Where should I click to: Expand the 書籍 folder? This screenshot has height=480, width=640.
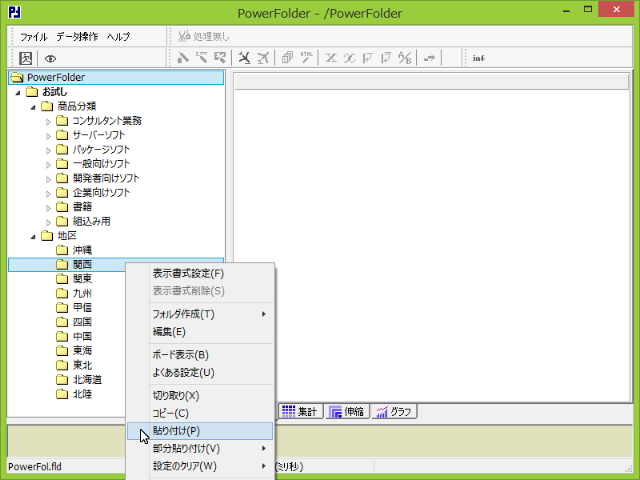(x=48, y=208)
